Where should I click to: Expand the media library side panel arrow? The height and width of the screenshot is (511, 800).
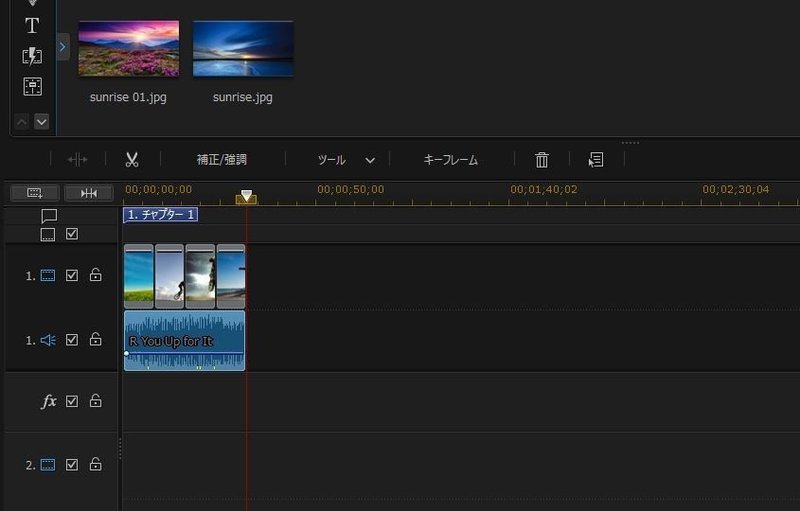point(63,47)
